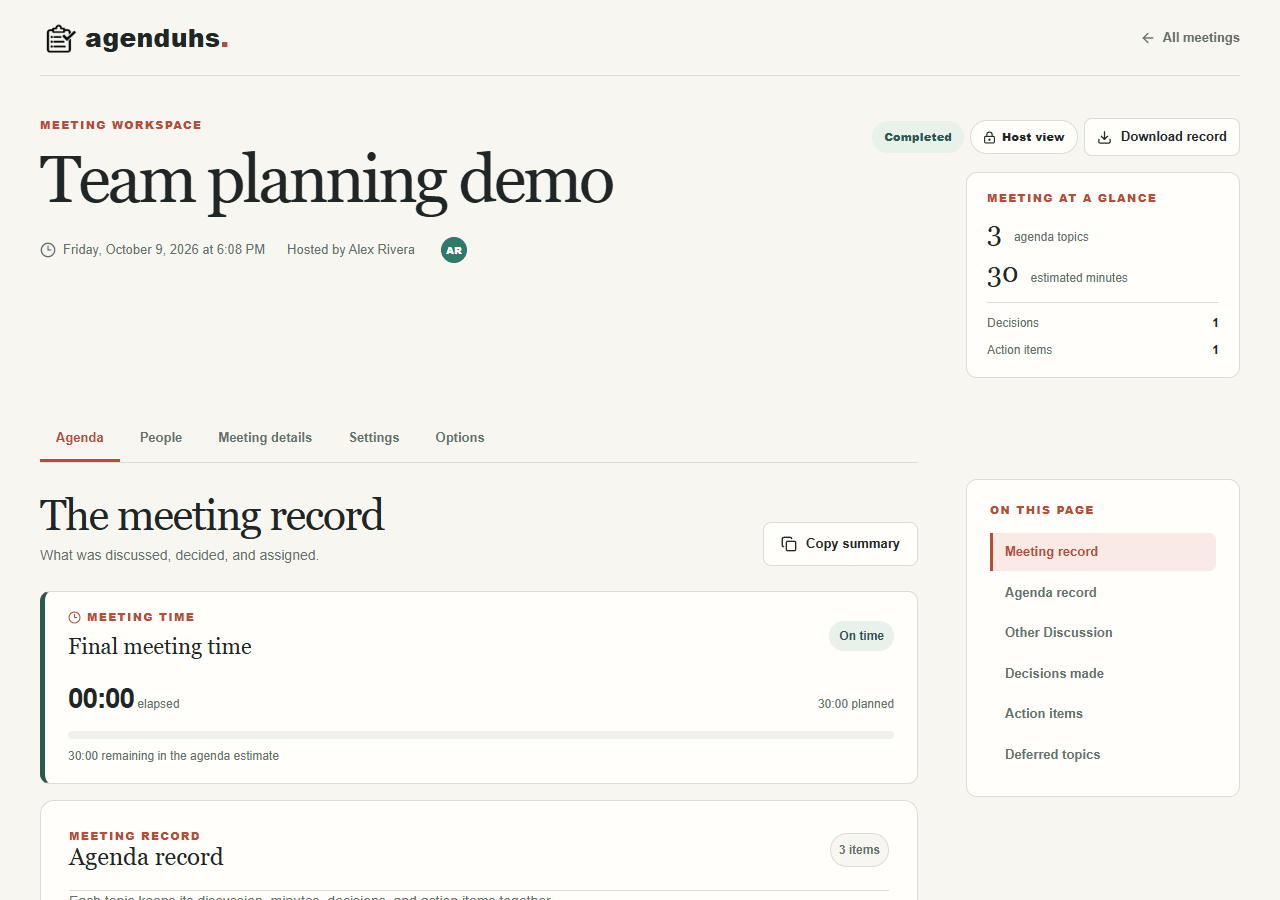
Task: Click the agenduhs brand name
Action: pos(157,39)
